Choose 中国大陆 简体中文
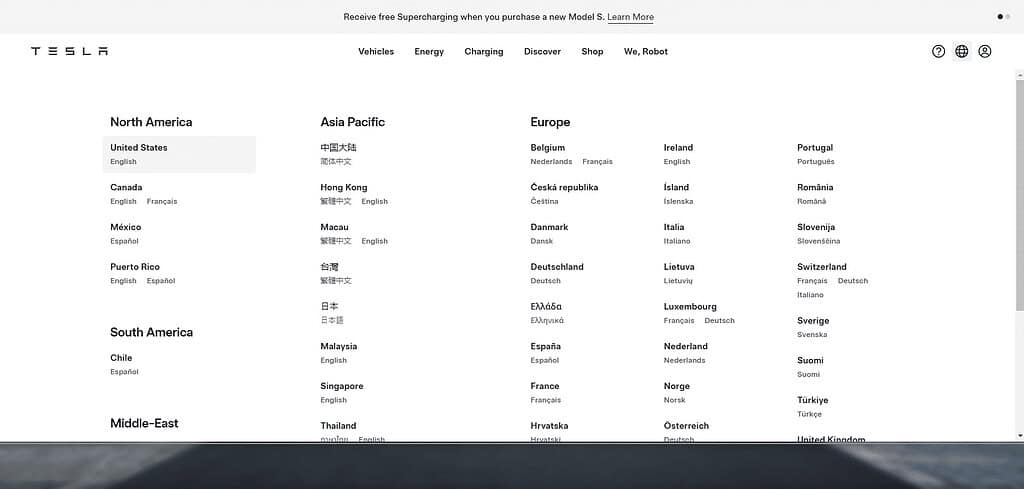 [336, 162]
